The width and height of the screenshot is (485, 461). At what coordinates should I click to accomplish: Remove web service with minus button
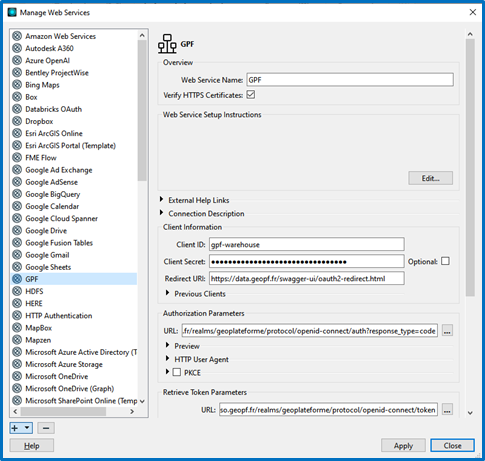pyautogui.click(x=46, y=428)
